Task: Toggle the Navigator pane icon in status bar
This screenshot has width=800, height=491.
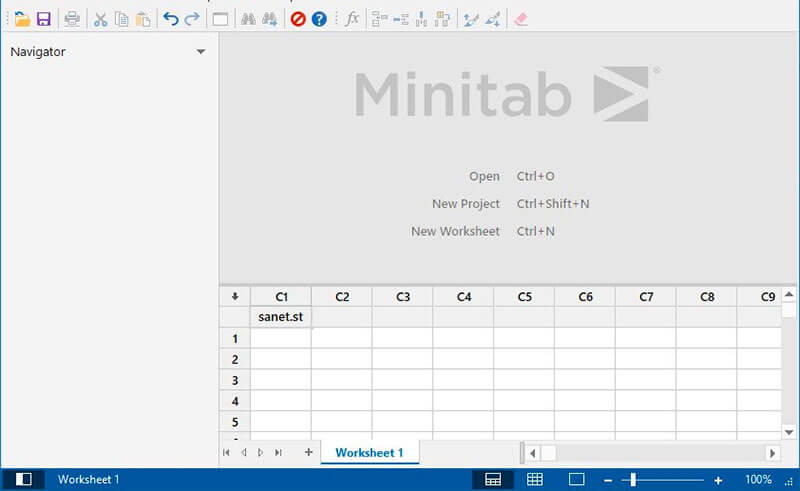Action: tap(23, 479)
